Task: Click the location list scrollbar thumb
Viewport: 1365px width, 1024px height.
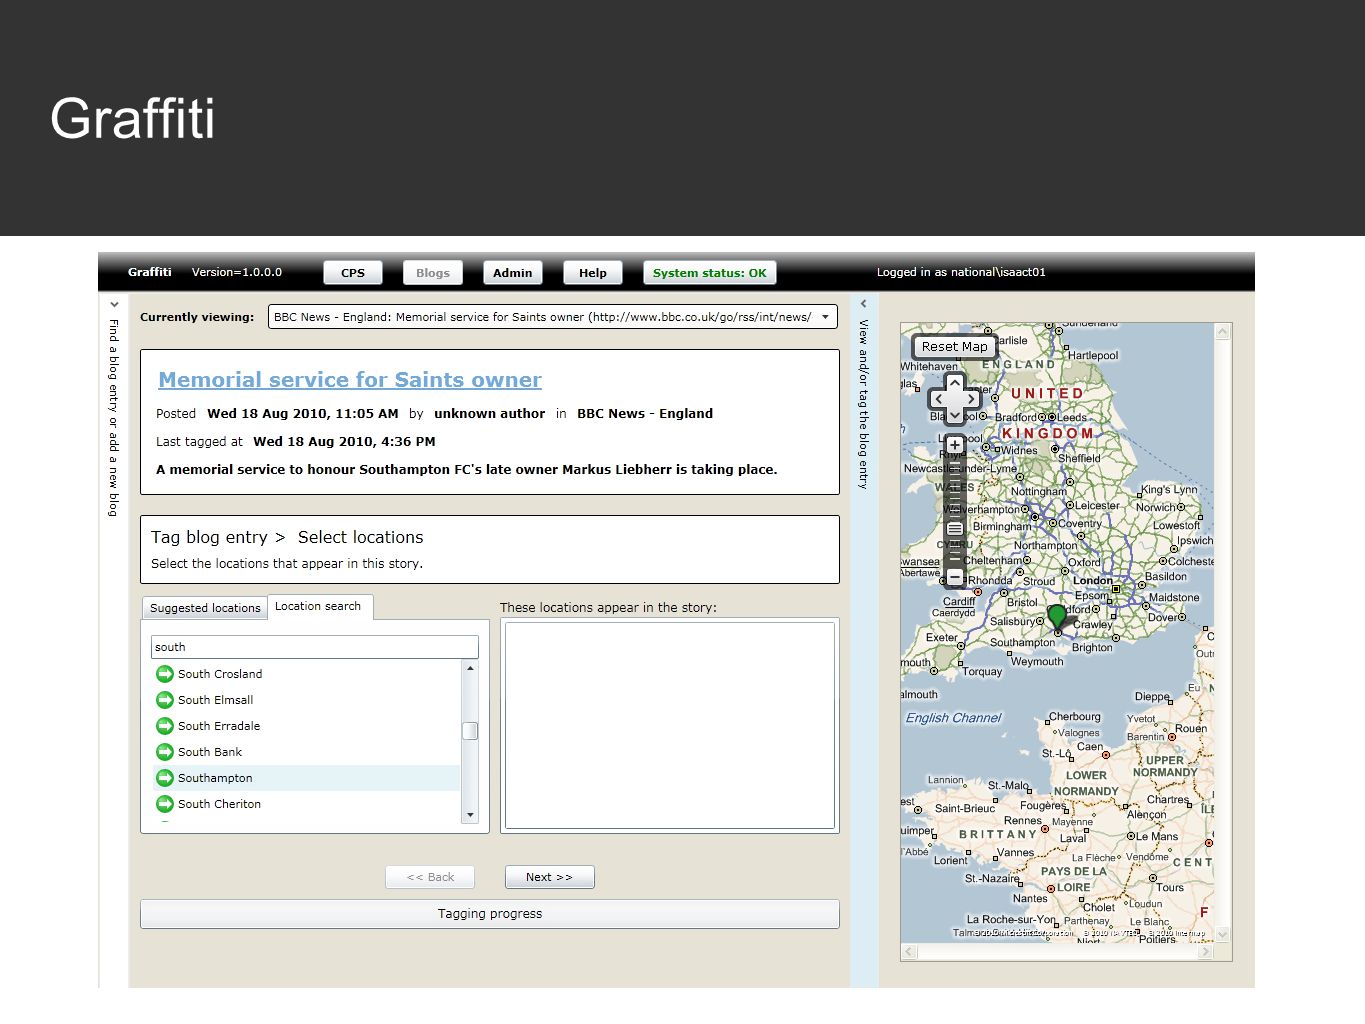Action: point(470,731)
